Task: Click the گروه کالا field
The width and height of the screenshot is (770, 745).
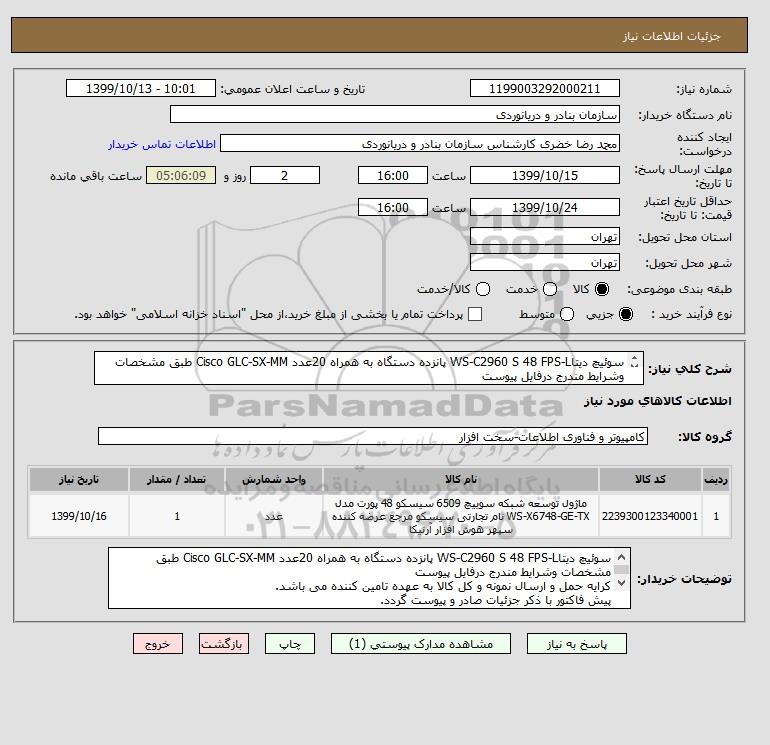Action: 373,436
